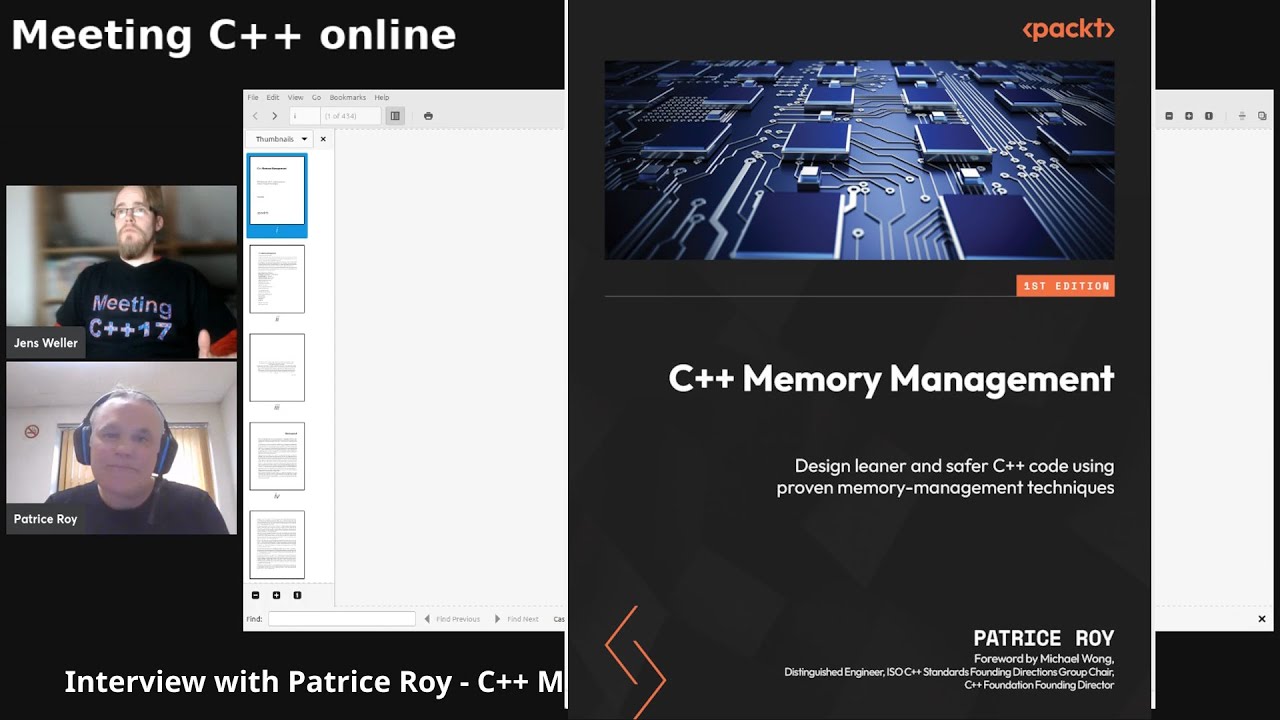This screenshot has width=1280, height=720.
Task: Select the fifth thumbnail below page iv
Action: (x=277, y=545)
